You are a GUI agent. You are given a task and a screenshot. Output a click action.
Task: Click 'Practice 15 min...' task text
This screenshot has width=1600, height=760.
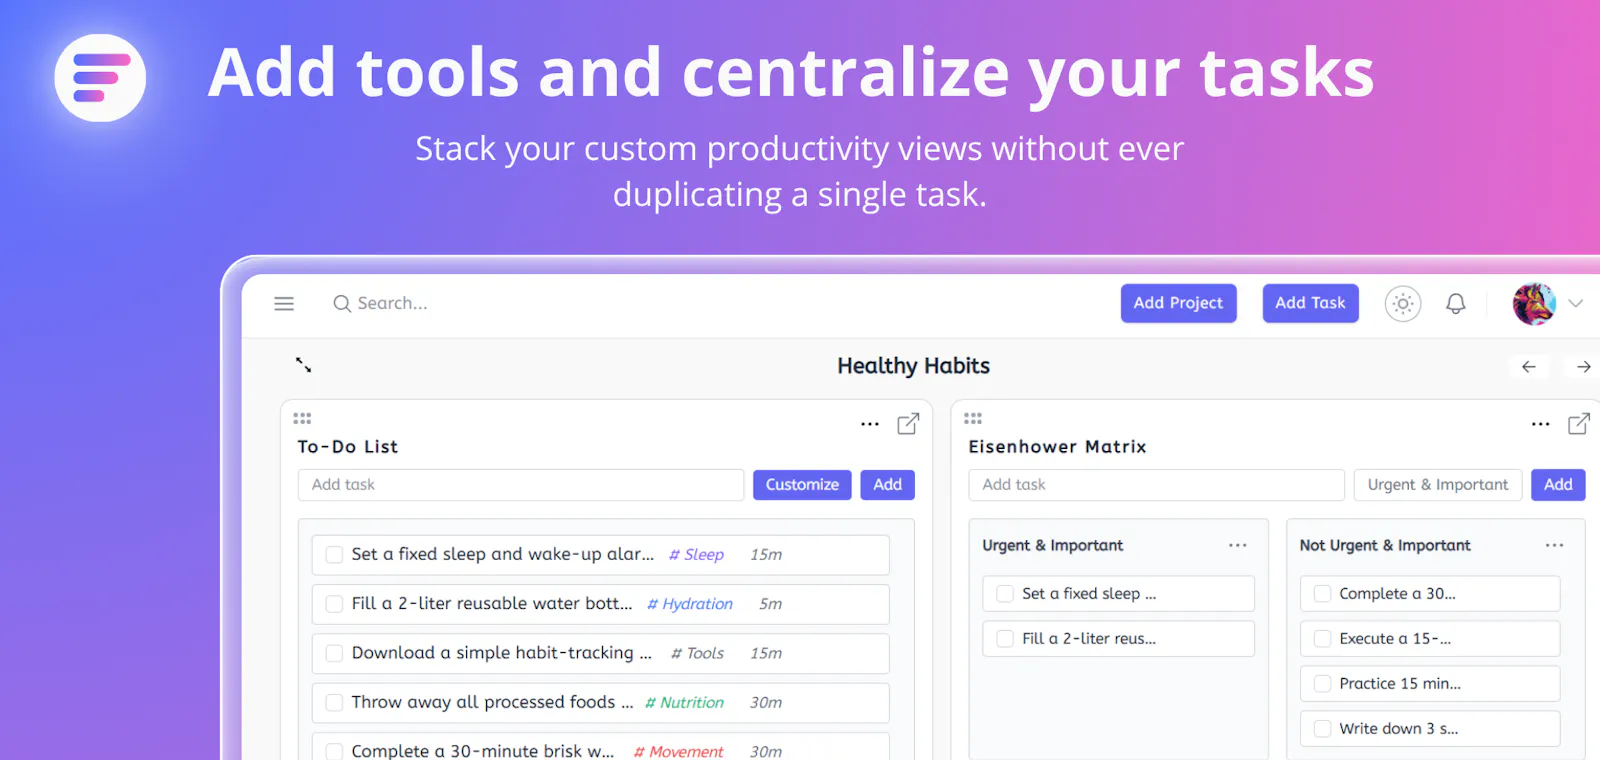[x=1400, y=684]
